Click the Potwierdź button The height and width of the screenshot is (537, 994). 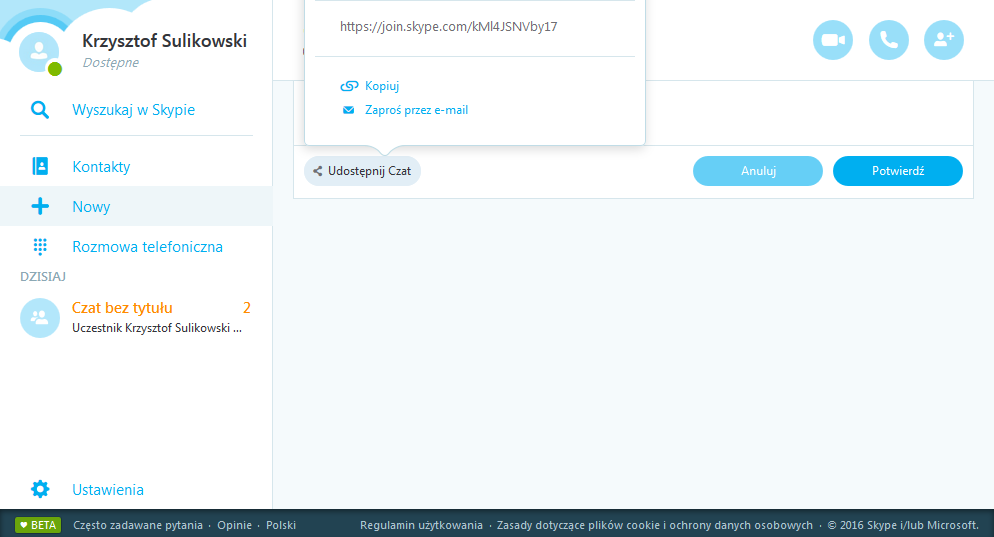click(x=898, y=171)
